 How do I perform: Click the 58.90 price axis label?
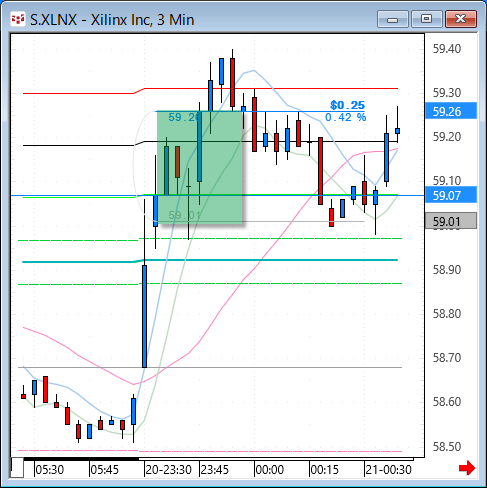[x=447, y=270]
